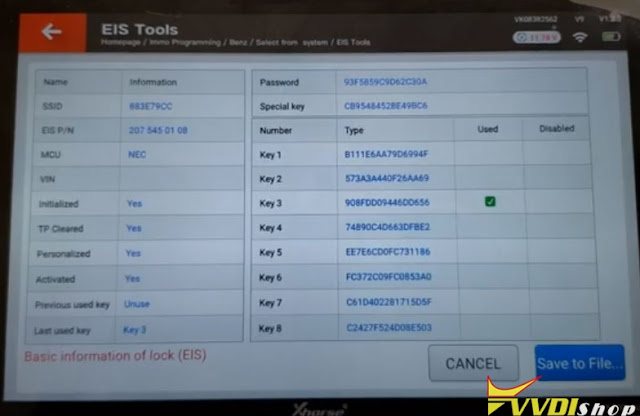The image size is (640, 416).
Task: Tap the battery level icon
Action: [611, 37]
